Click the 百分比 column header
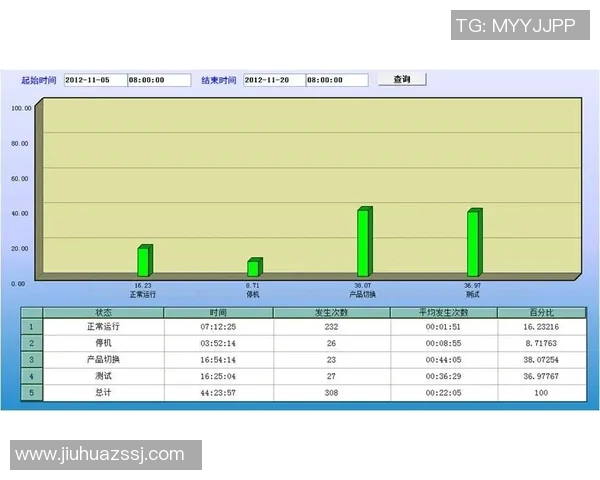 point(541,313)
